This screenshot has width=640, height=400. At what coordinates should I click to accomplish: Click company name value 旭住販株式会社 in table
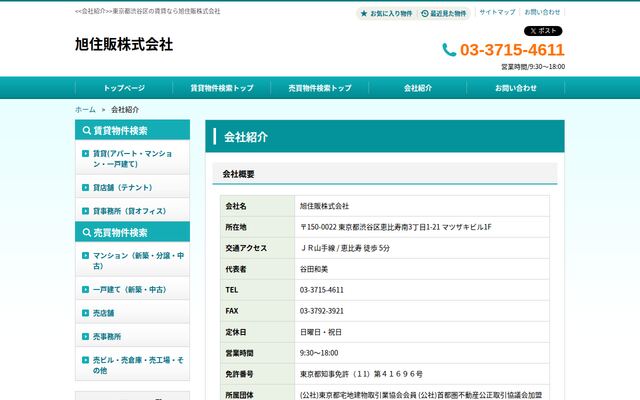324,206
